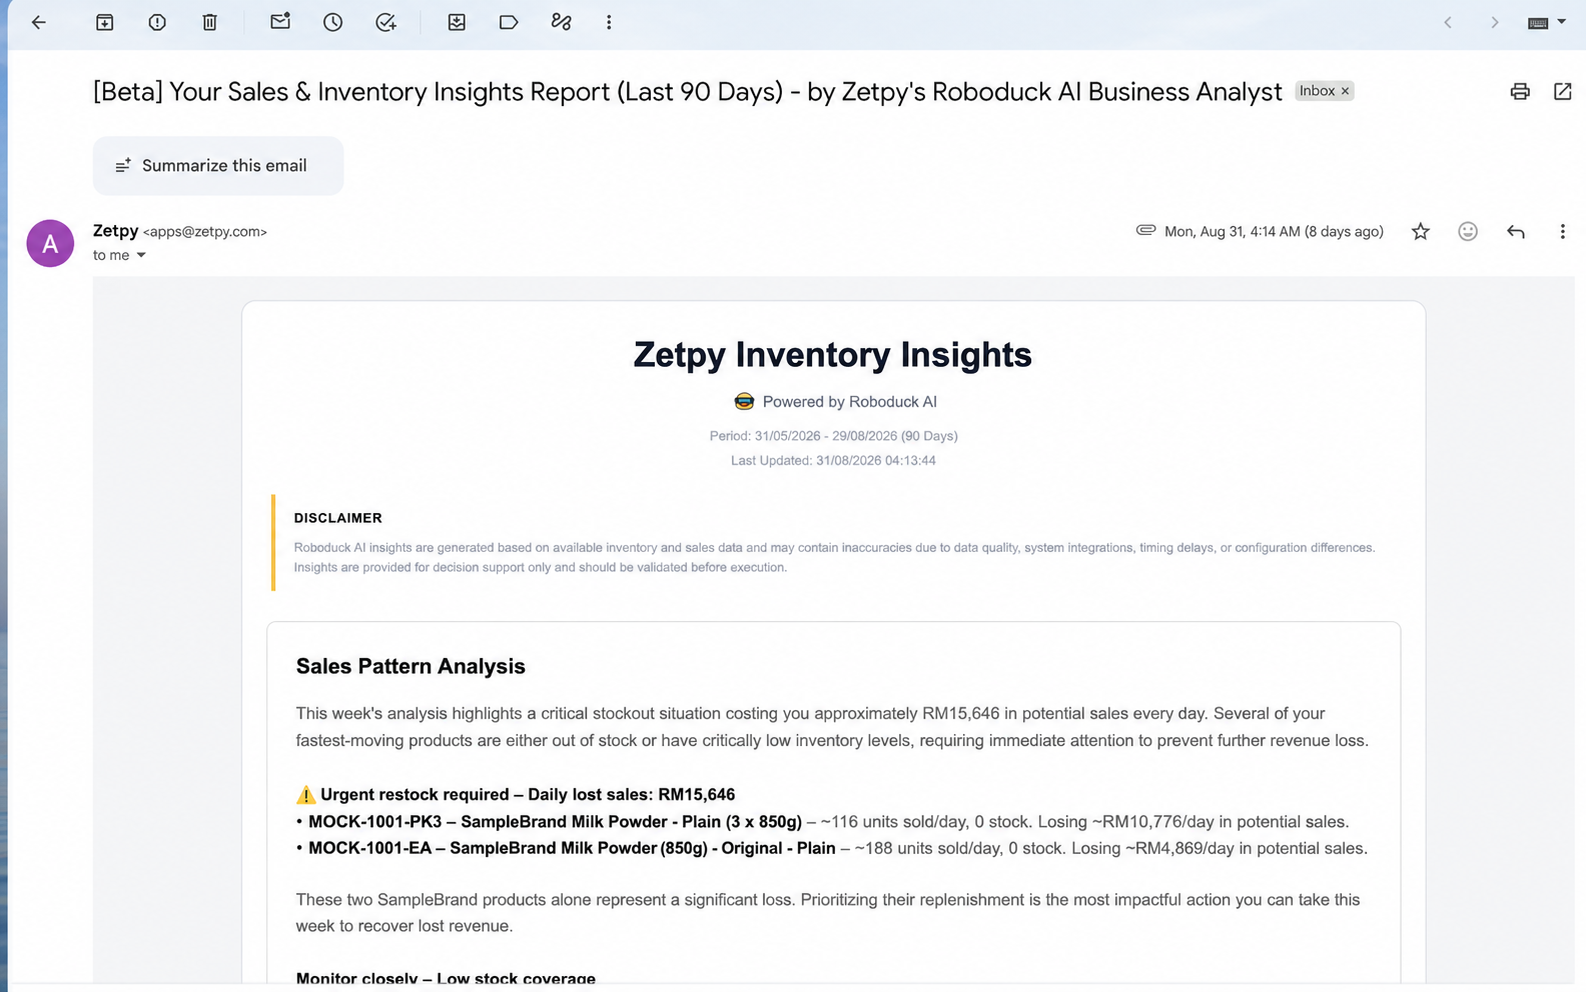Open email in a new window

(1563, 92)
